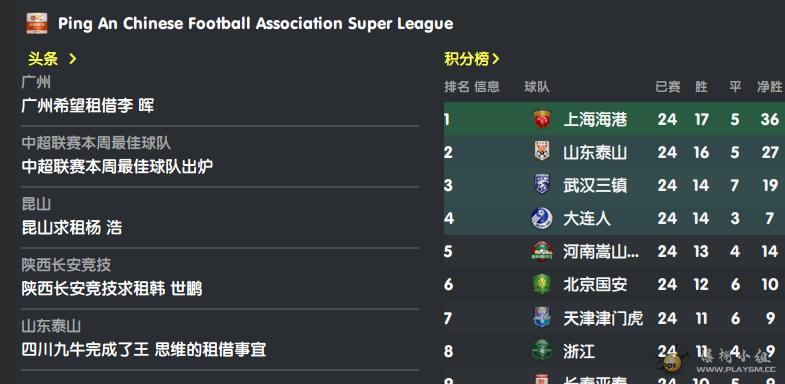Screen dimensions: 785x384
Task: Open headline 陕西长安竞技求租韩 世鹏
Action: click(112, 289)
